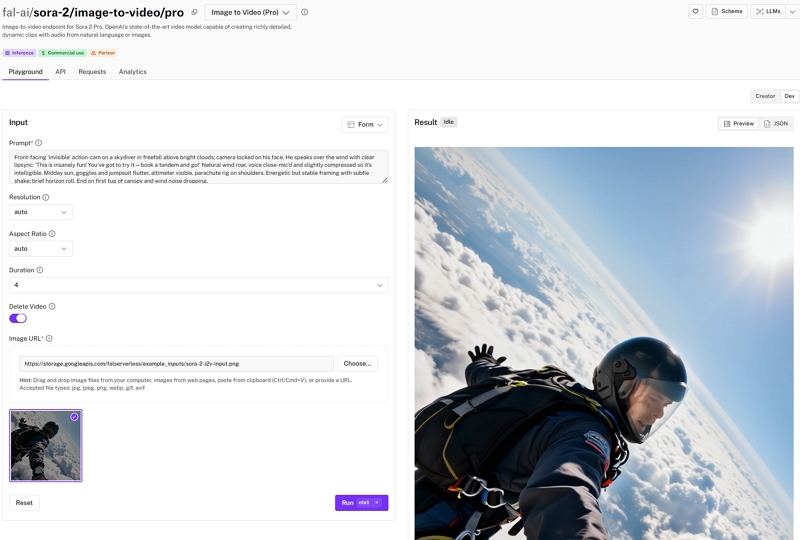Click into the Prompt text area
Screen dimensions: 800x540
click(198, 166)
